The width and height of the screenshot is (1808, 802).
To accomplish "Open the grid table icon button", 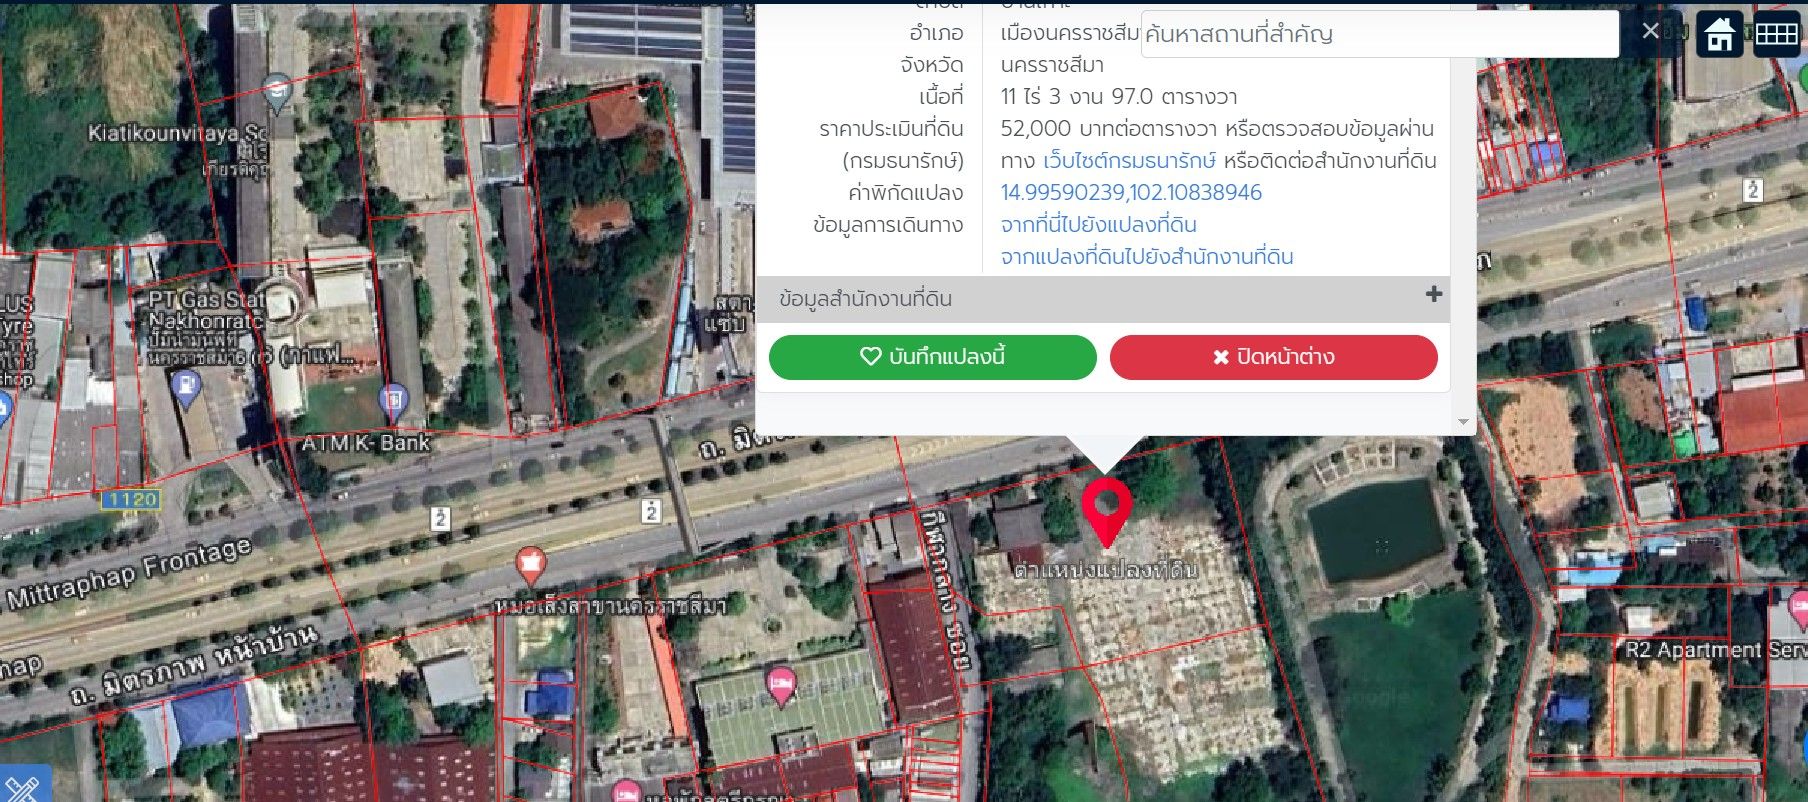I will point(1776,34).
